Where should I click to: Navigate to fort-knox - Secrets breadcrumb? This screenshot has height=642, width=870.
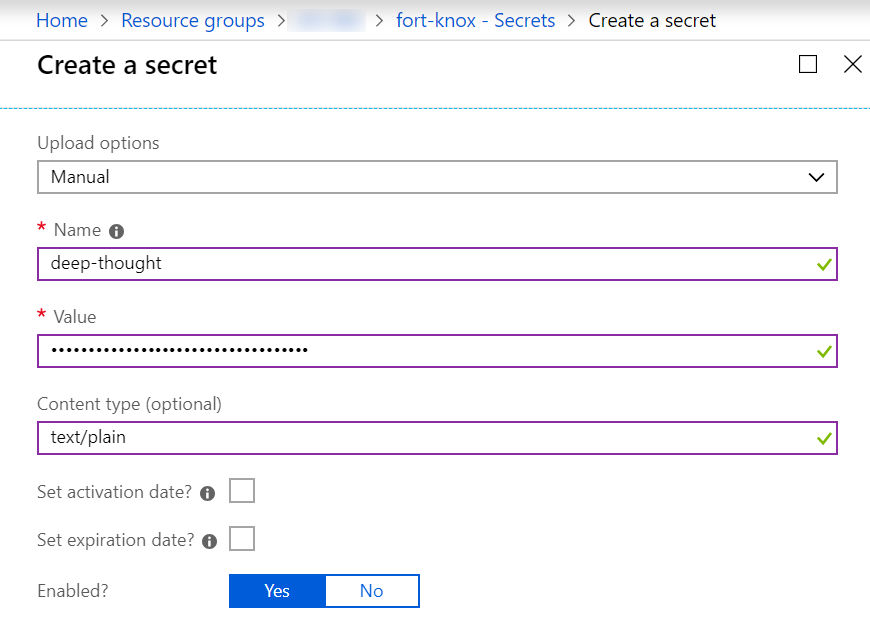click(x=475, y=20)
